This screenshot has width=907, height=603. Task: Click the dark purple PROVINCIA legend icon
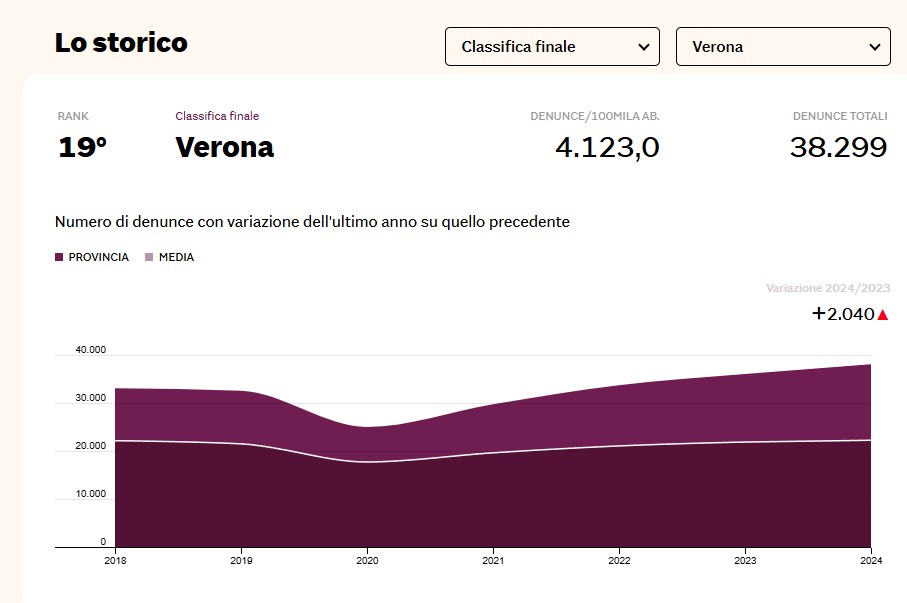61,257
